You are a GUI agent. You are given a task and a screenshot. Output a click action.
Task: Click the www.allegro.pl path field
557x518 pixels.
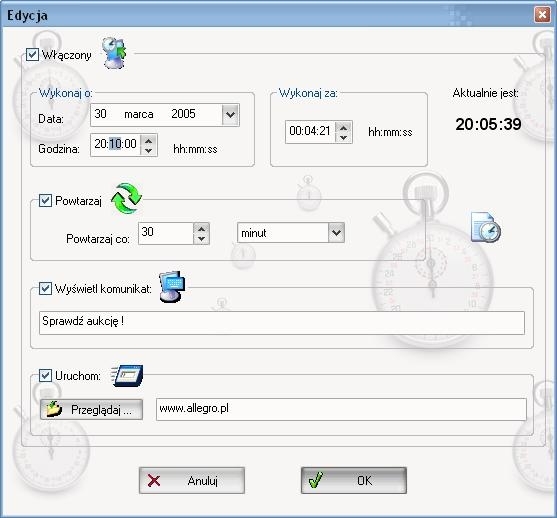[341, 409]
